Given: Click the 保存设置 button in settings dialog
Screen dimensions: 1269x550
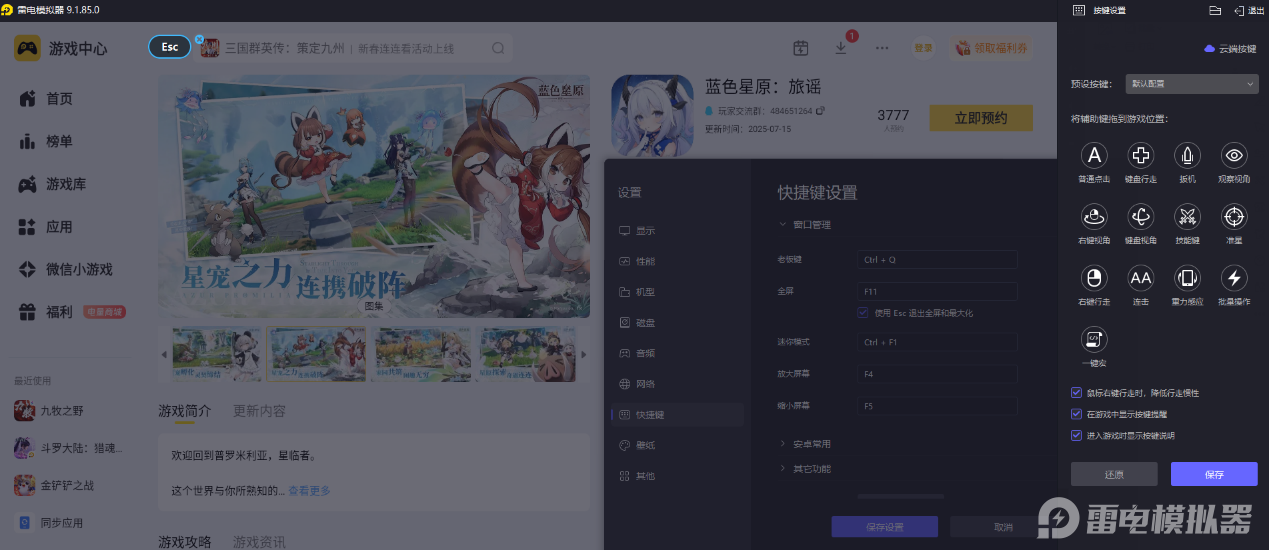Looking at the screenshot, I should coord(884,527).
